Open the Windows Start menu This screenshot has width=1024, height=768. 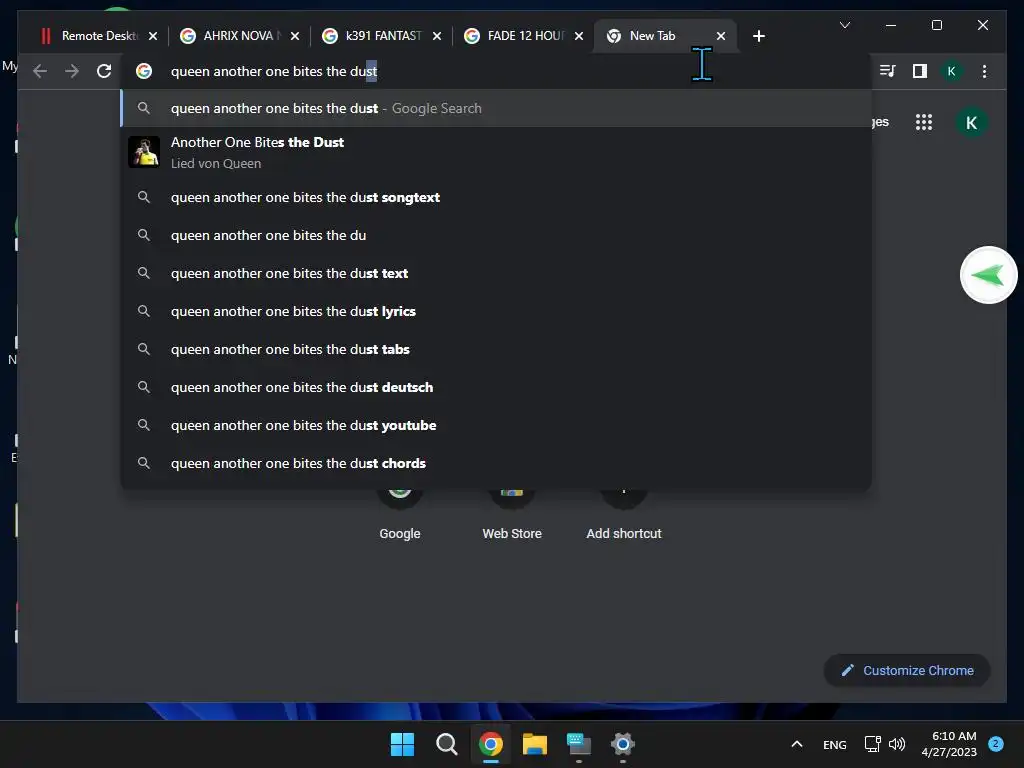[402, 744]
